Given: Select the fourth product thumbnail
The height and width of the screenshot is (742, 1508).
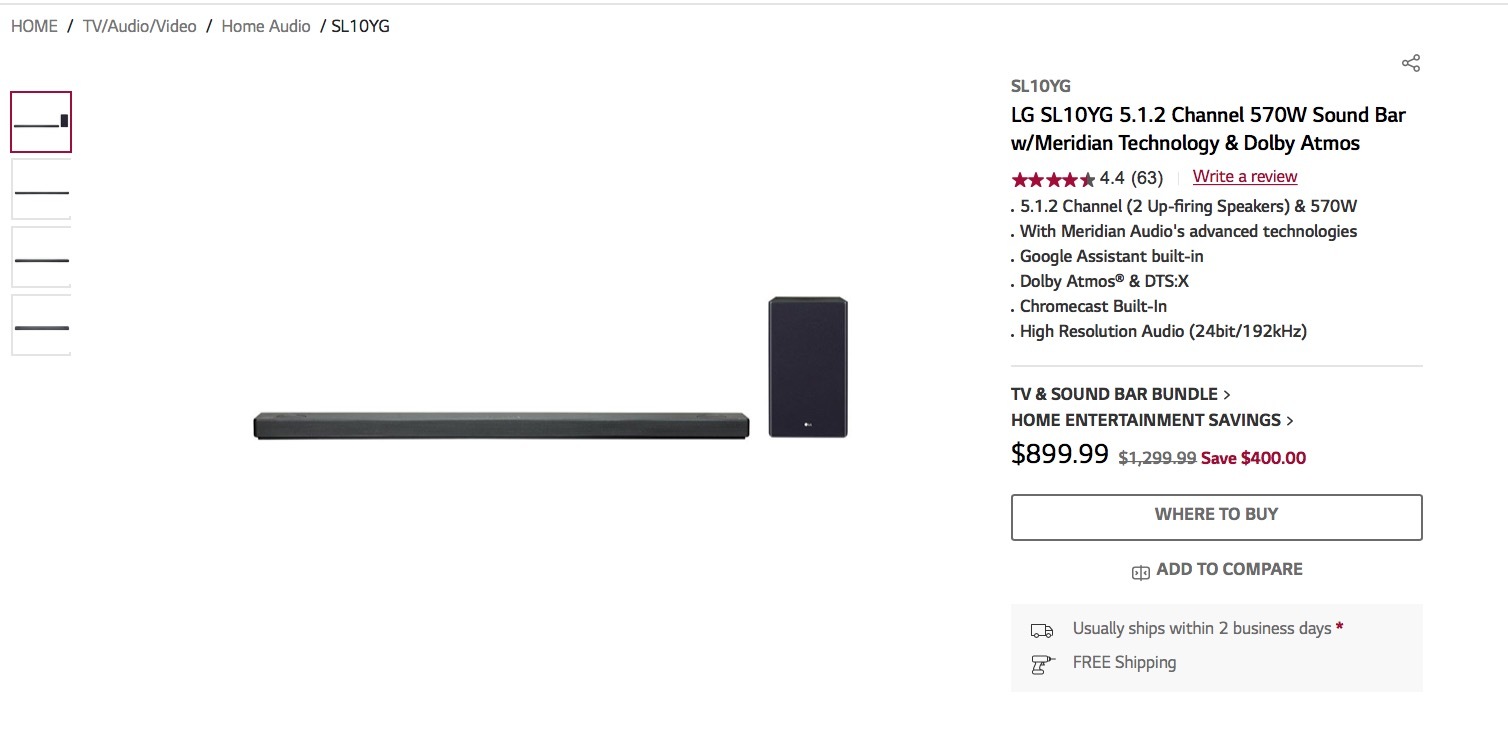Looking at the screenshot, I should 41,326.
